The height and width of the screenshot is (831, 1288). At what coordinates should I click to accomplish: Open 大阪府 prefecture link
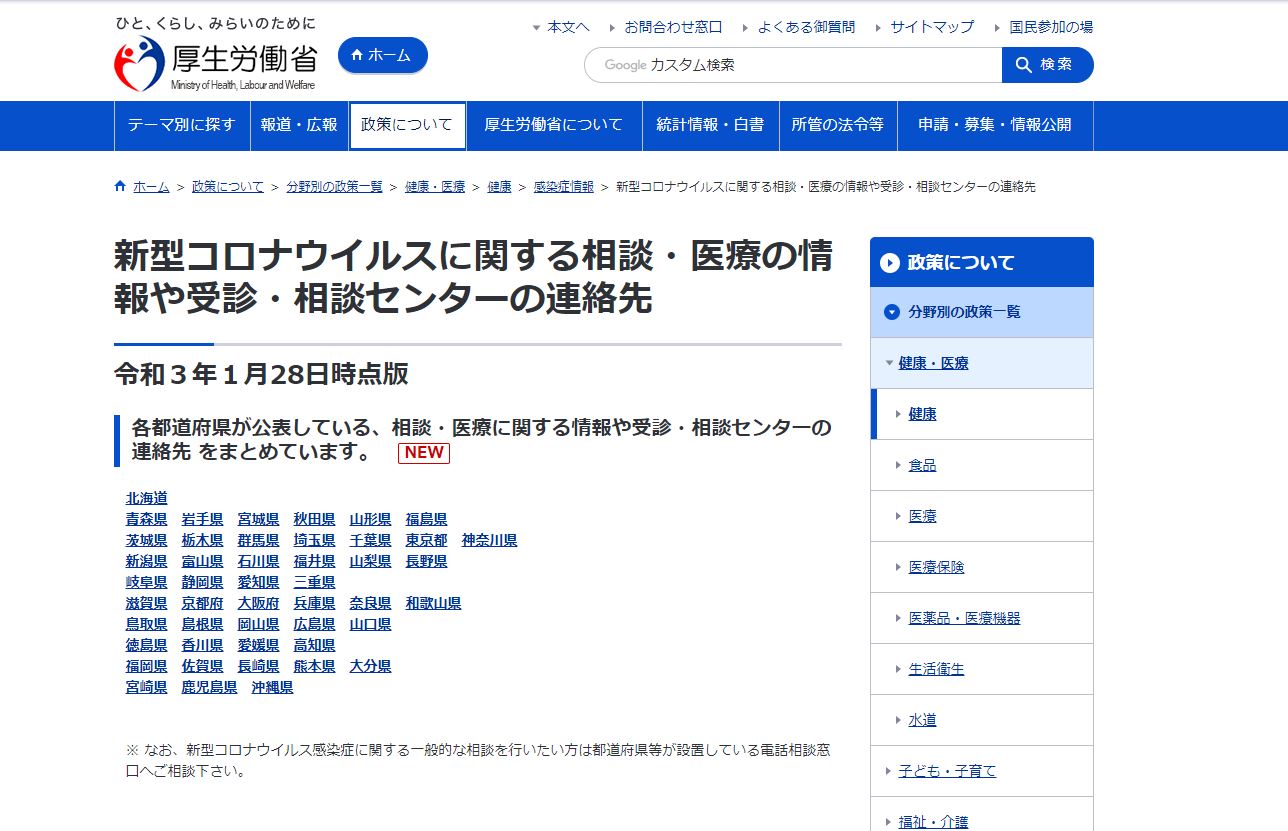tap(259, 603)
